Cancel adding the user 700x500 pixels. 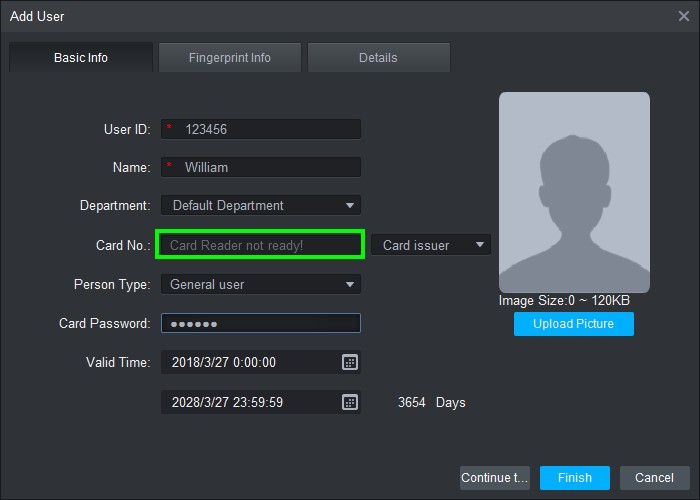coord(654,478)
